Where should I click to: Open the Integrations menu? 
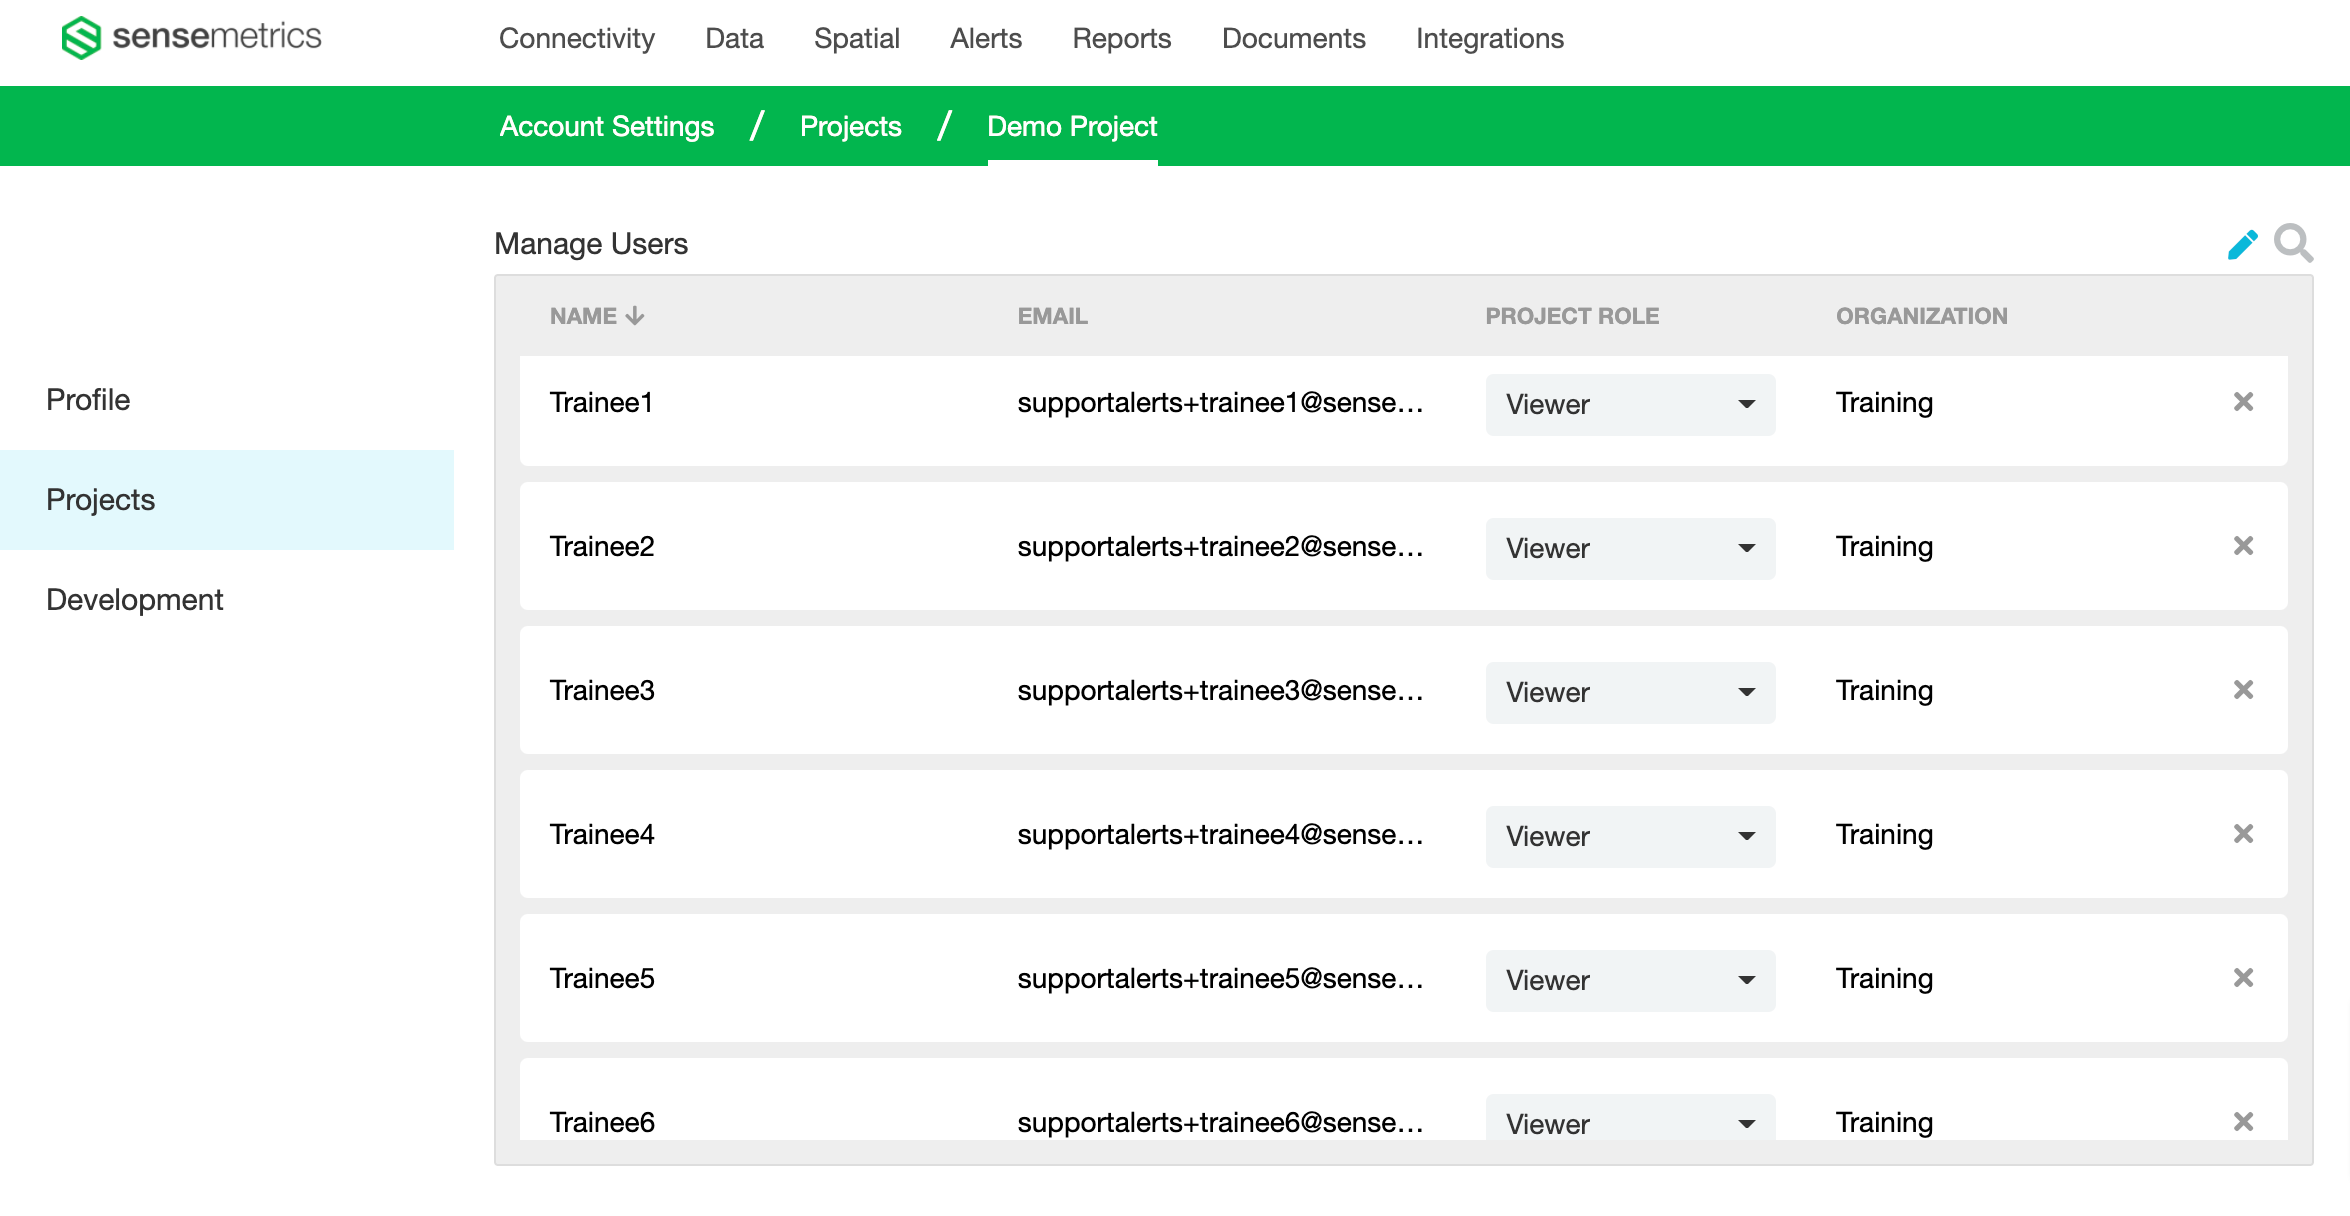[1490, 38]
